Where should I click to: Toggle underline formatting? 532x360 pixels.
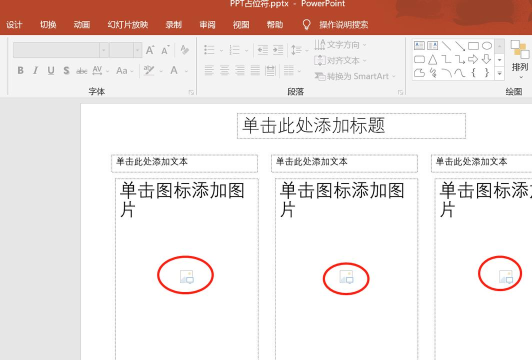tap(51, 71)
